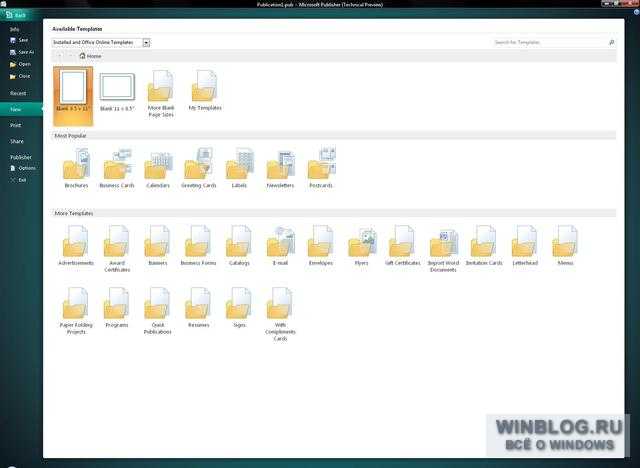The image size is (640, 468).
Task: Open Publisher Options
Action: click(23, 168)
